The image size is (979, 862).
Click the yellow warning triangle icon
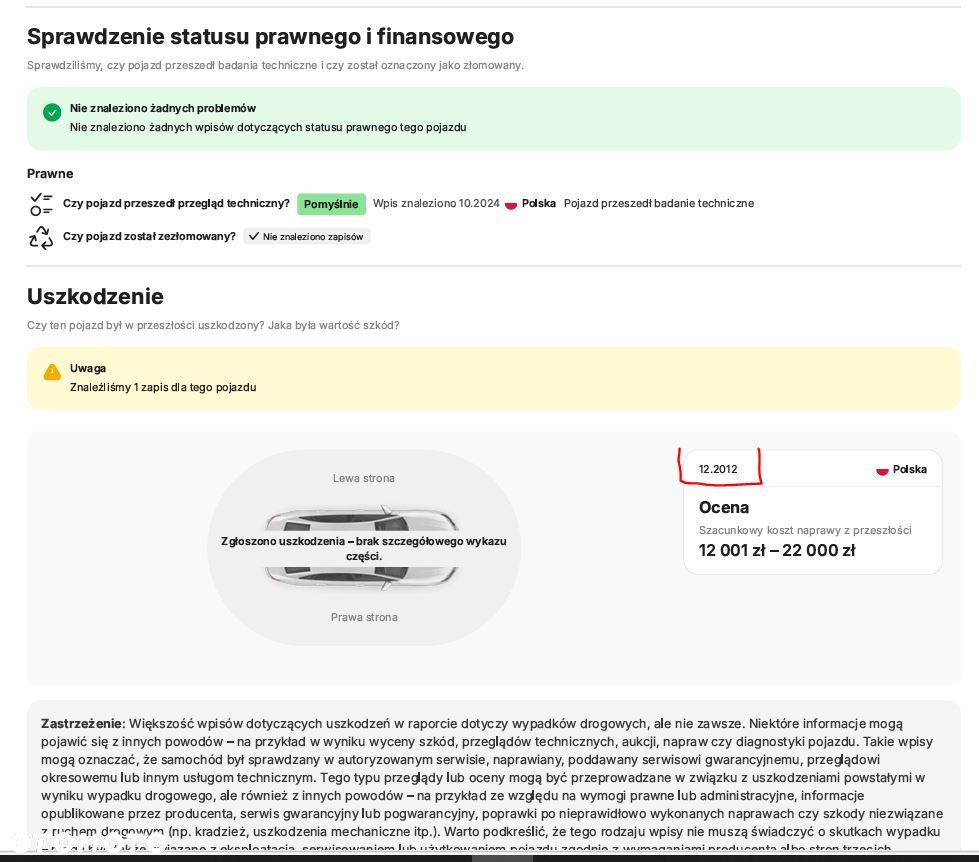(x=52, y=372)
